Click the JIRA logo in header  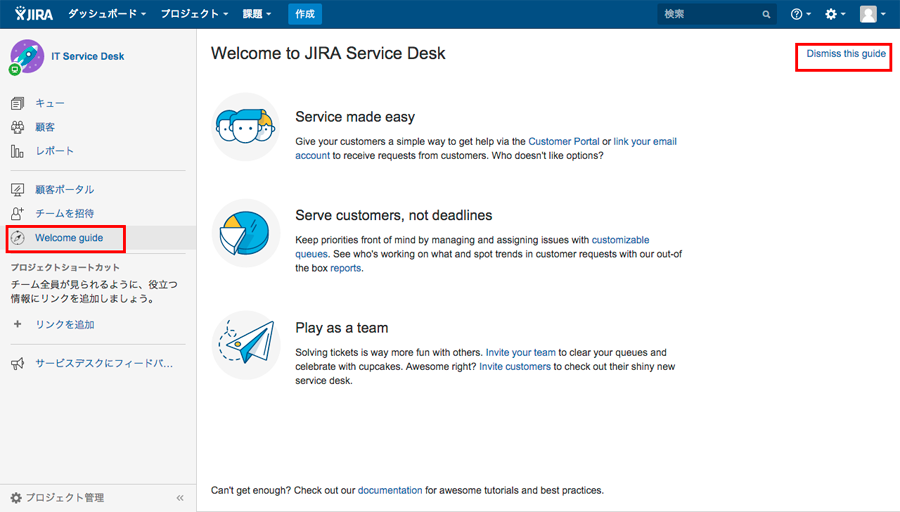click(x=34, y=14)
